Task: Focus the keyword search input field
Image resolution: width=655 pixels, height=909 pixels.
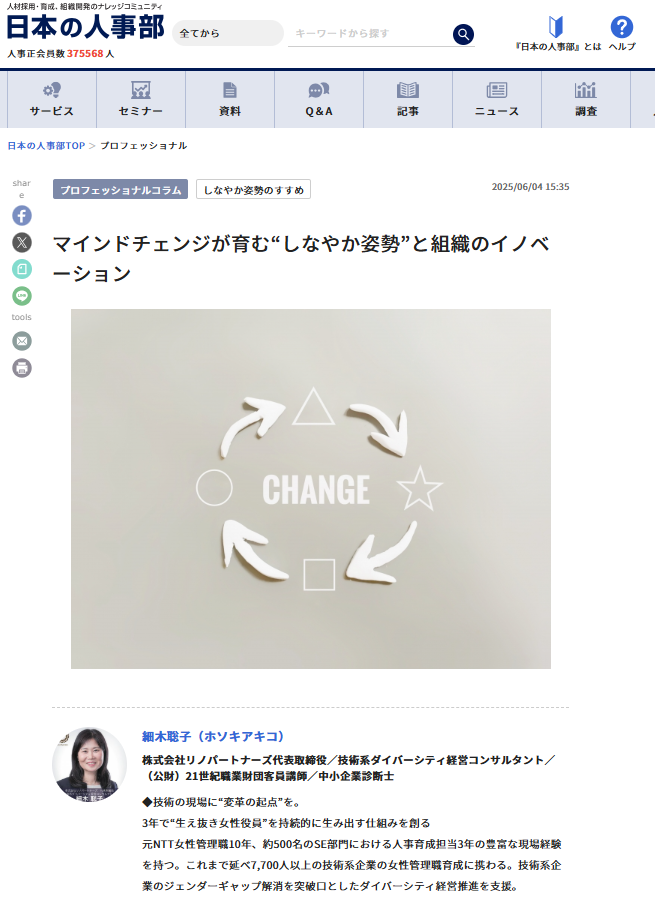Action: click(x=370, y=34)
